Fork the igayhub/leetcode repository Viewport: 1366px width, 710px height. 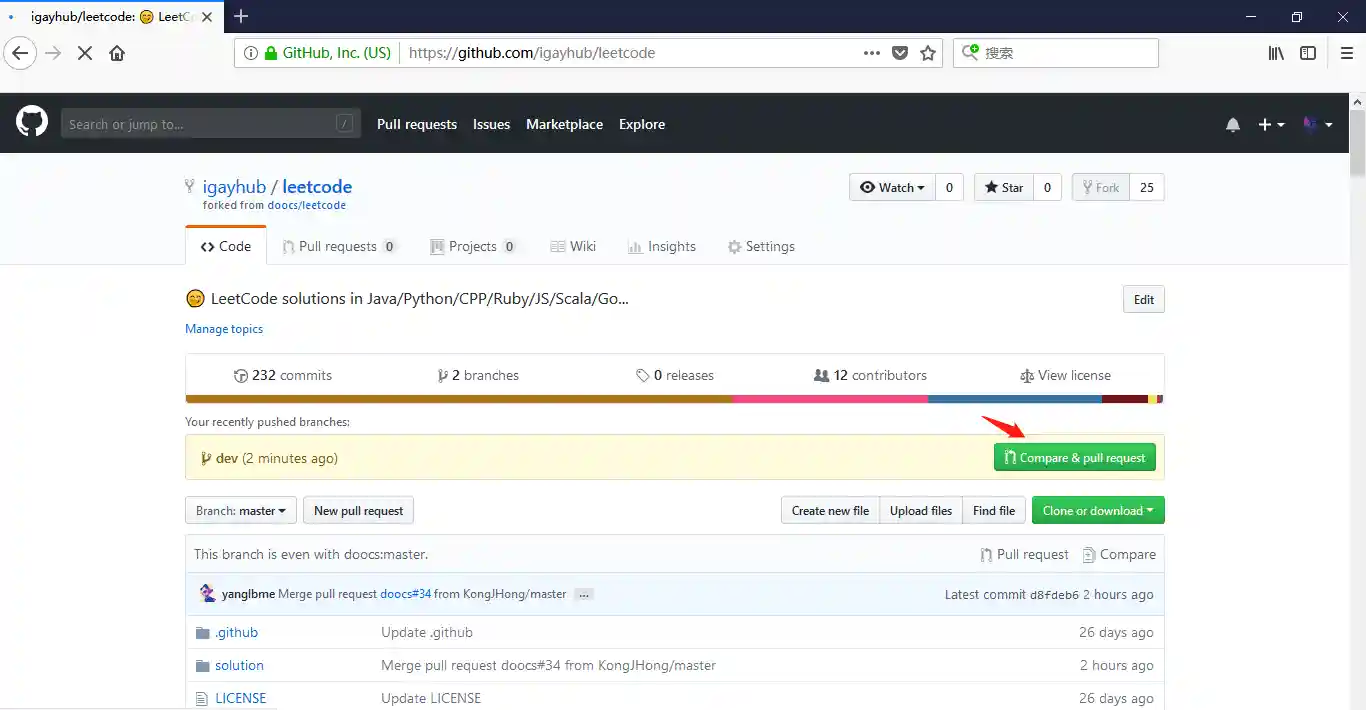(1100, 187)
